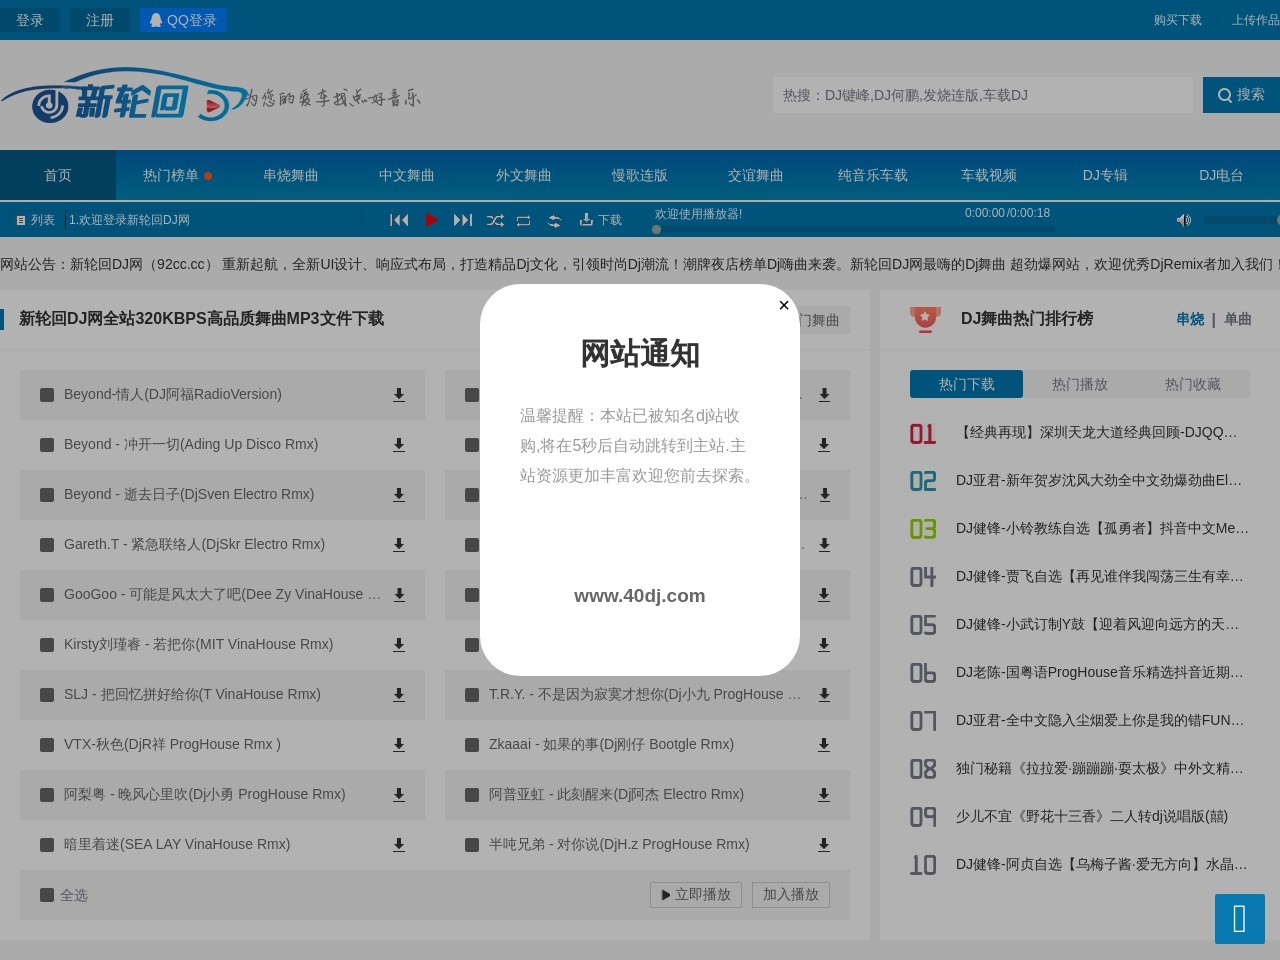Open the 交谊舞曲 nav item
This screenshot has width=1280, height=960.
coord(756,175)
